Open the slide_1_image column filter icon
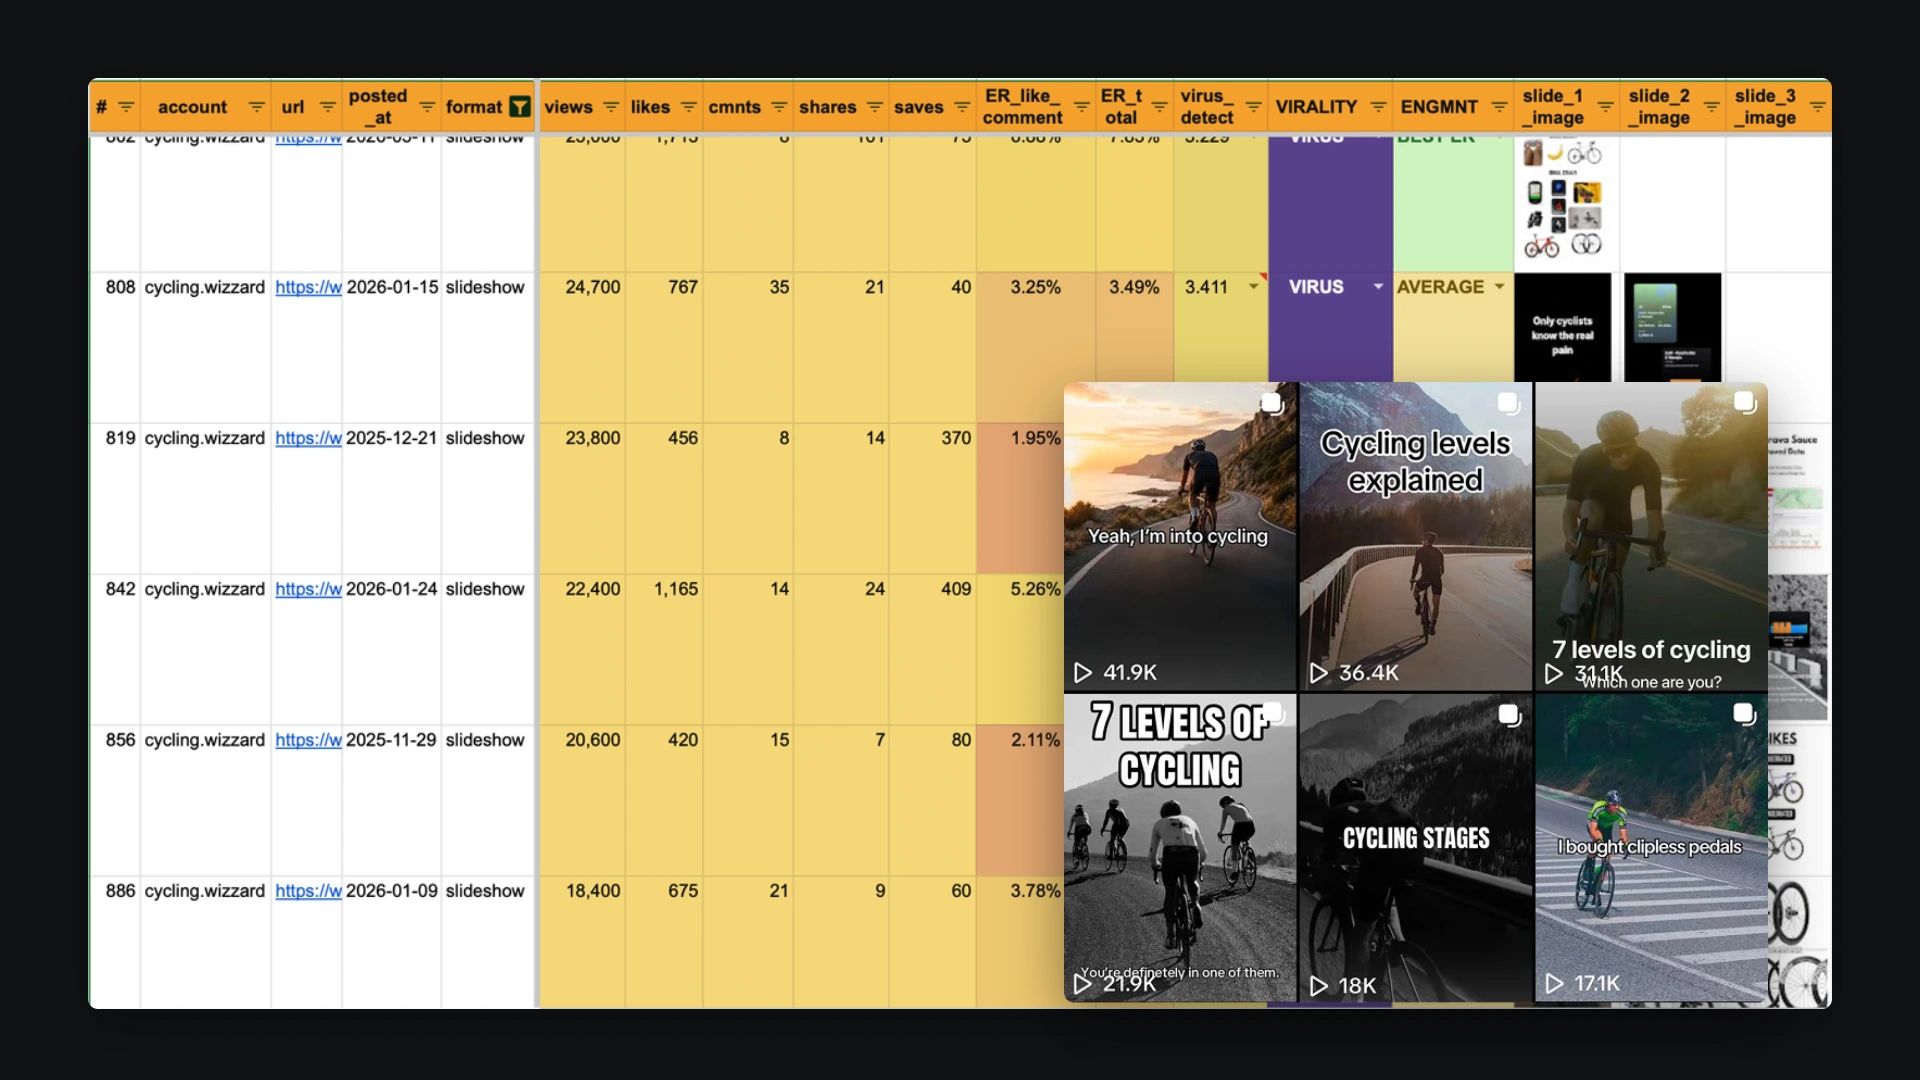 pos(1605,107)
